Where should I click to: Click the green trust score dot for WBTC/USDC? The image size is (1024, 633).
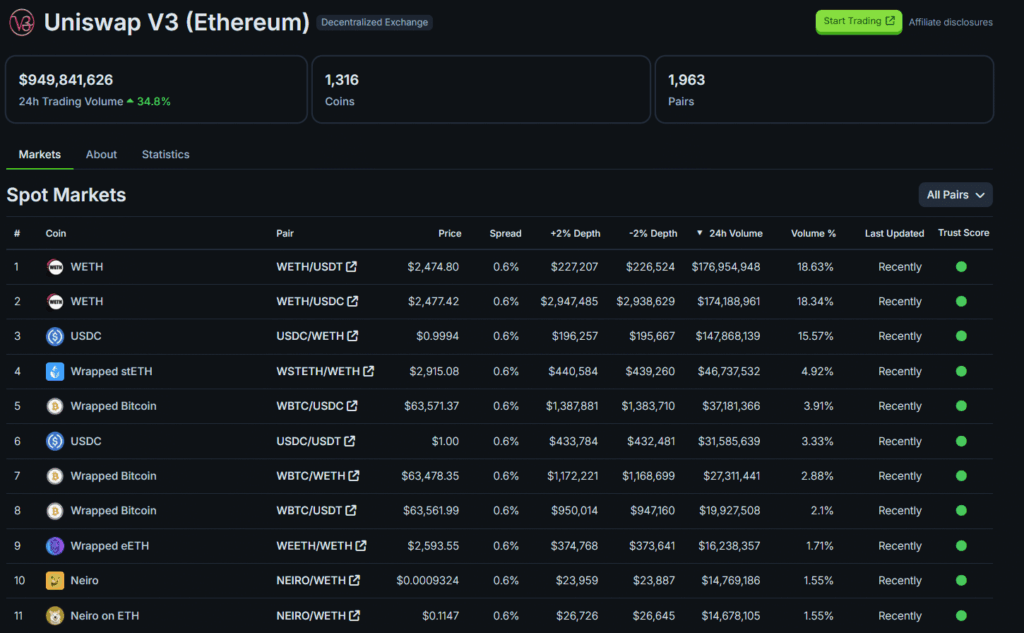pos(961,406)
